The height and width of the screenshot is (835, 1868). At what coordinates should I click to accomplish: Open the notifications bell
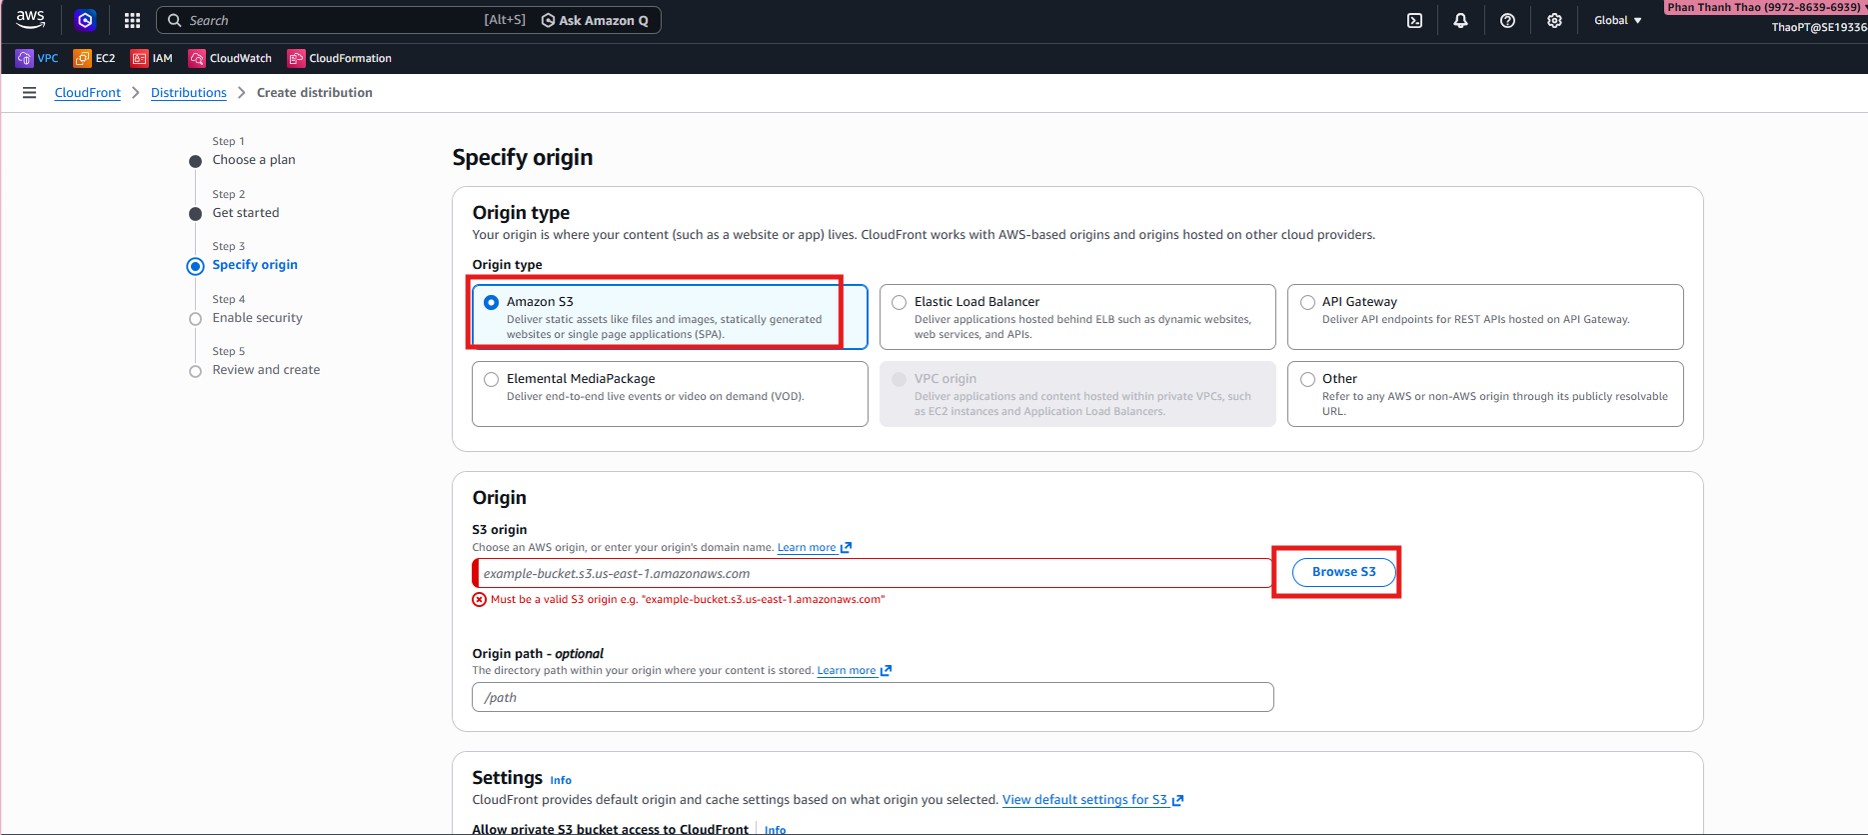pos(1460,20)
